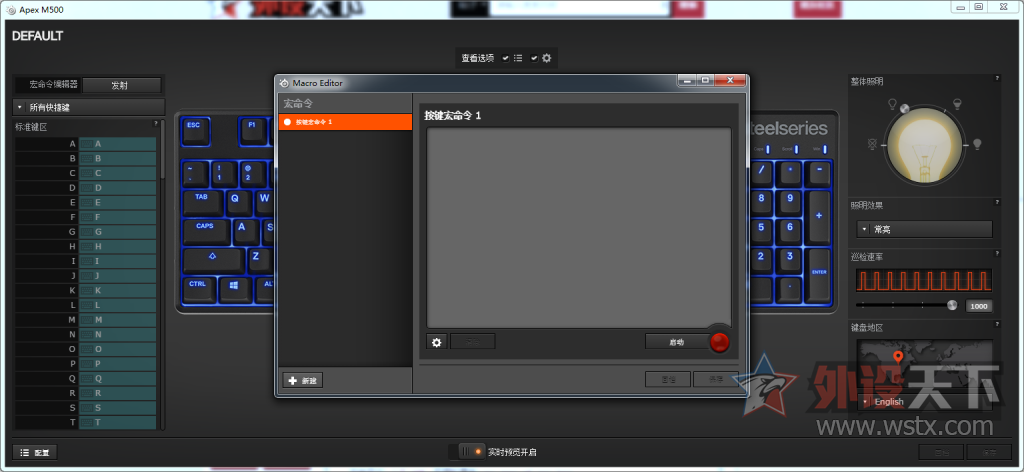
Task: Click the 启动 start button
Action: 677,341
